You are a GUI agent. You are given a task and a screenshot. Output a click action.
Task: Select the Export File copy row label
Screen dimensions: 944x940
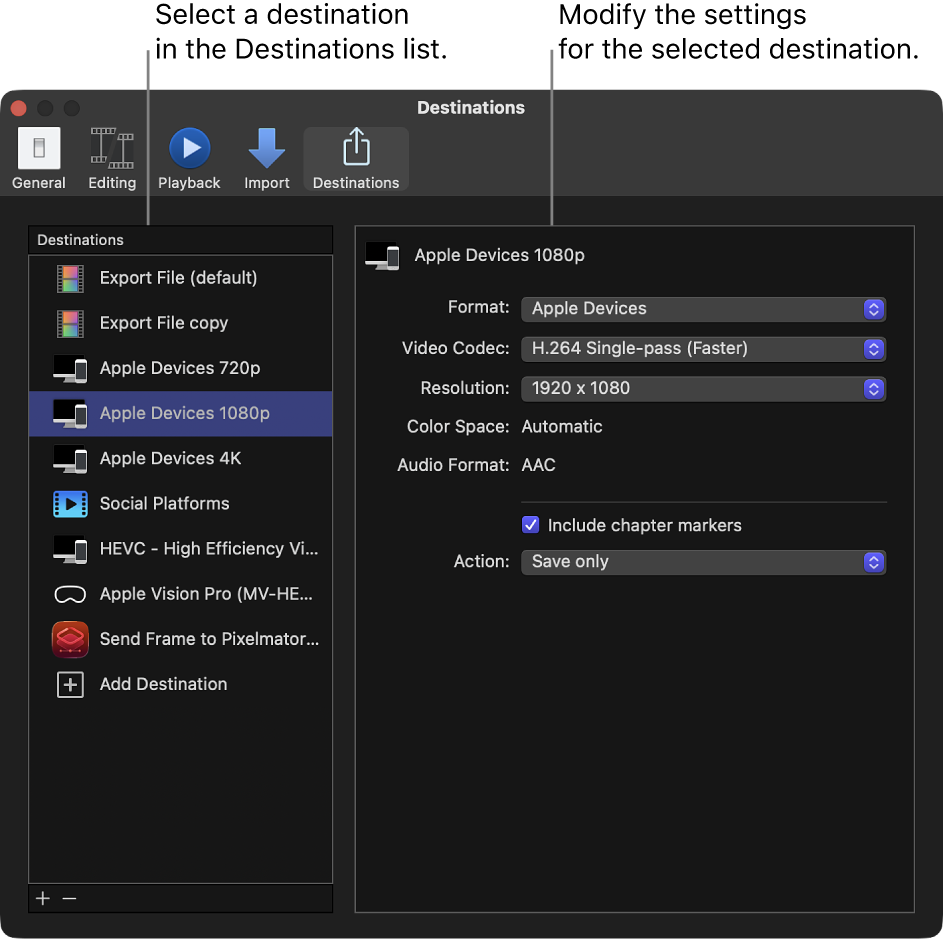click(x=164, y=323)
